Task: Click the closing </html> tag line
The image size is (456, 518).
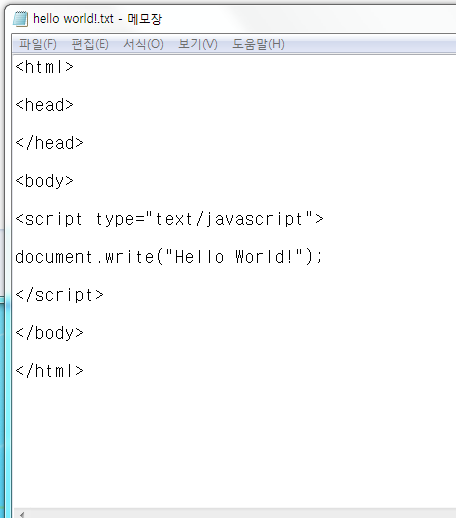Action: (49, 371)
